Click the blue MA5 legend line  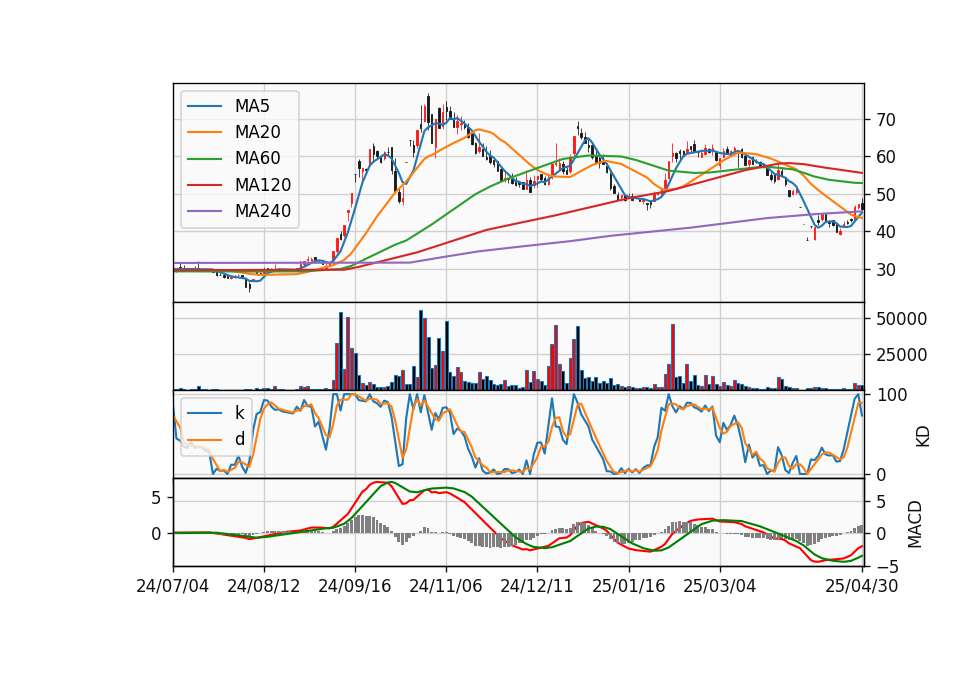[x=204, y=107]
